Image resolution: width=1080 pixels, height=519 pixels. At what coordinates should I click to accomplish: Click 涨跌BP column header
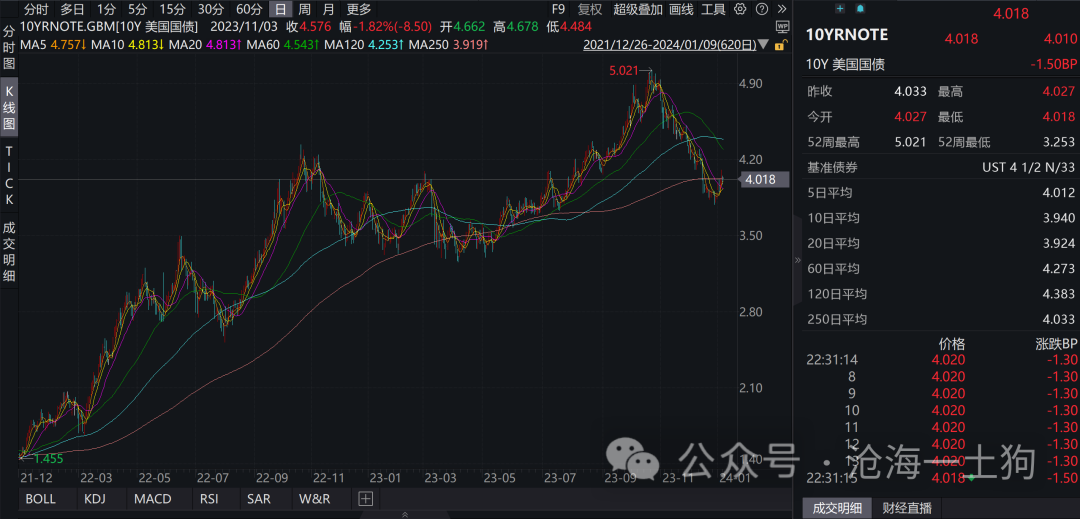pos(1056,344)
